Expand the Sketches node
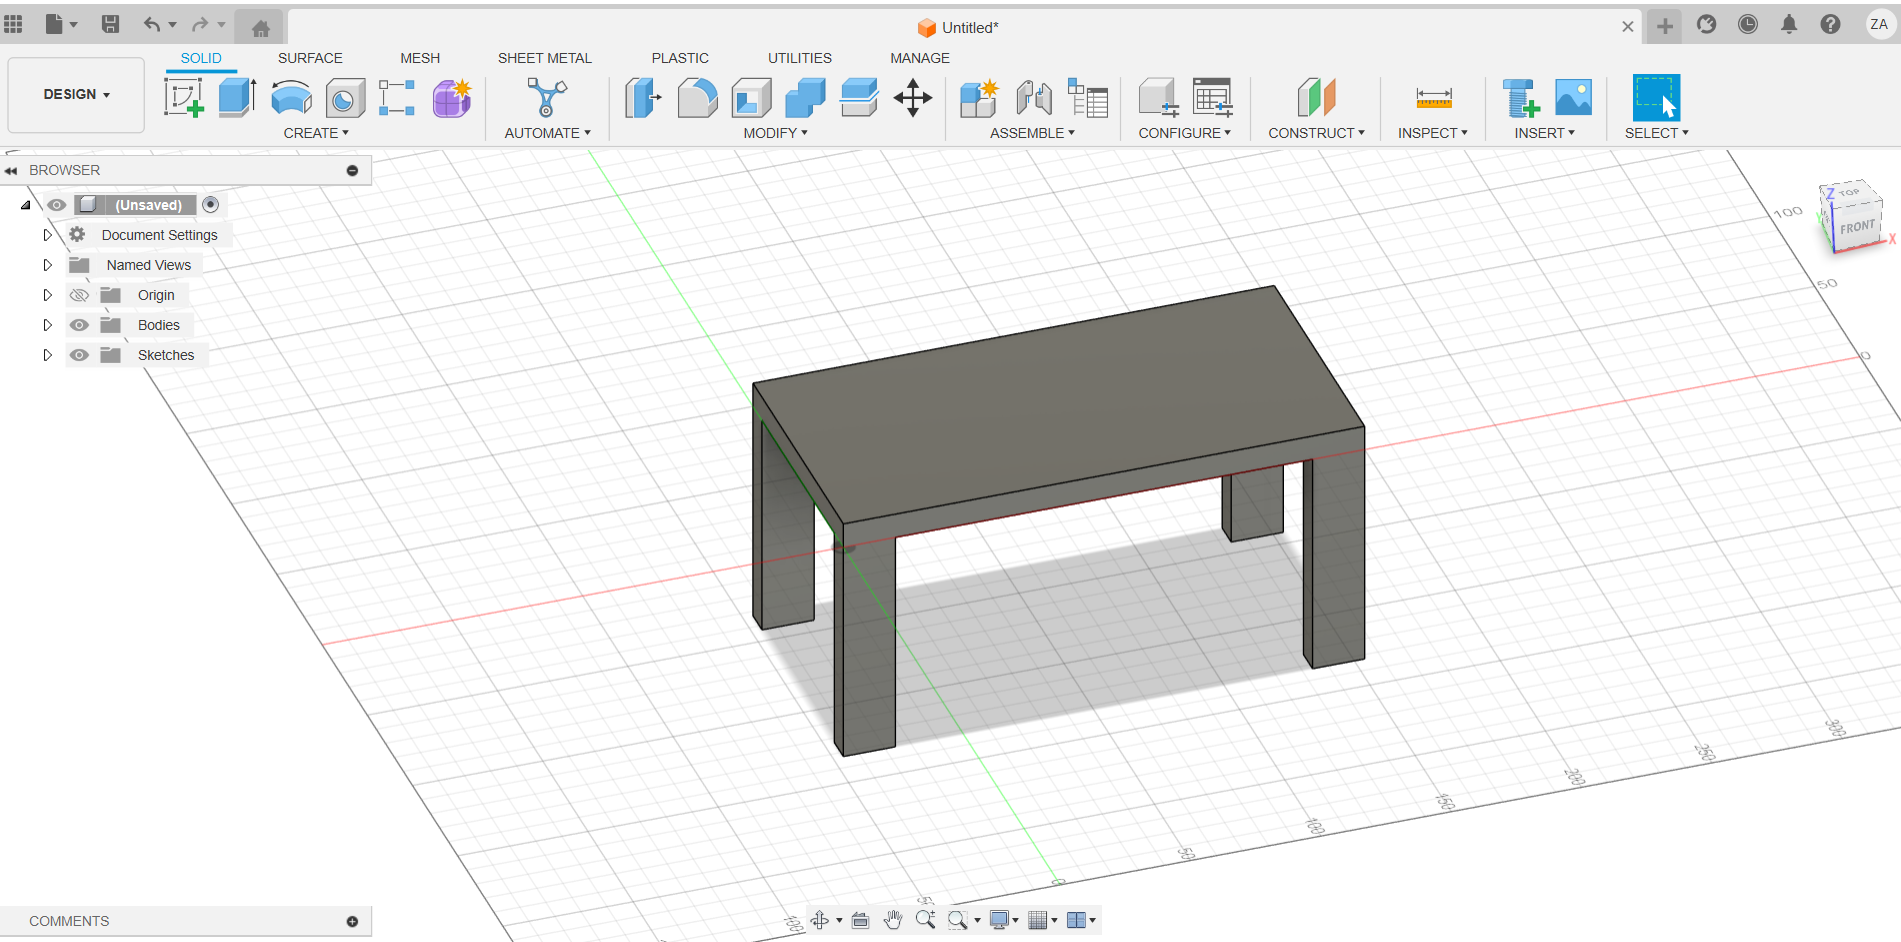Viewport: 1901px width, 942px height. pos(47,355)
